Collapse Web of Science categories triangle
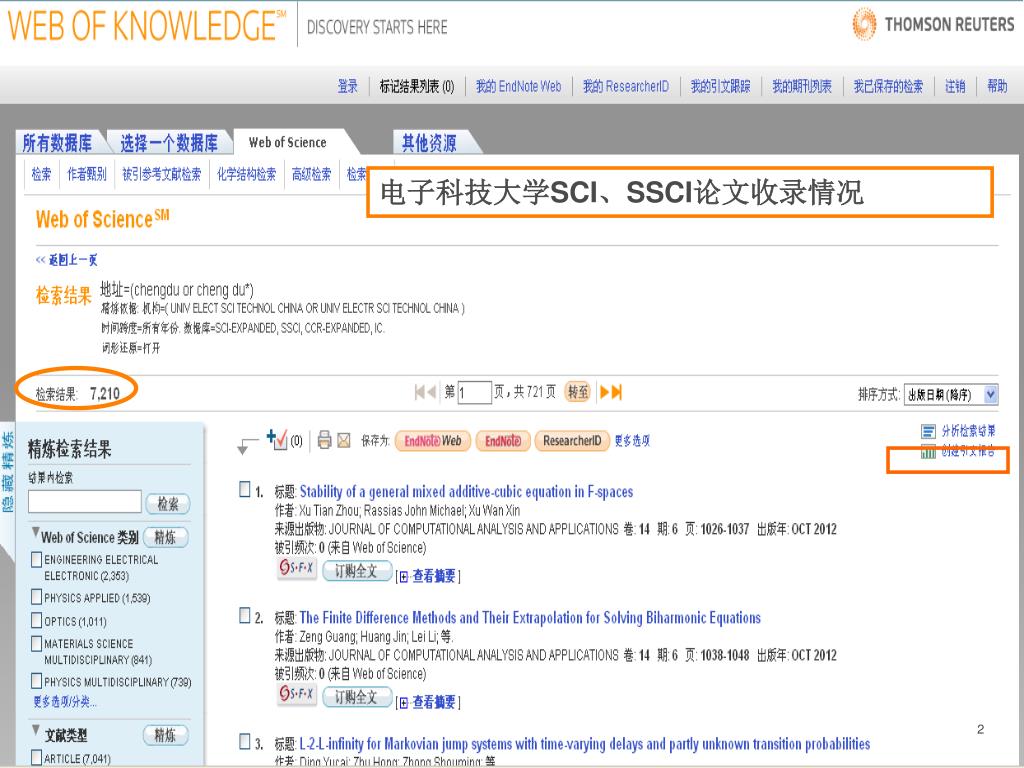This screenshot has width=1024, height=768. click(35, 532)
